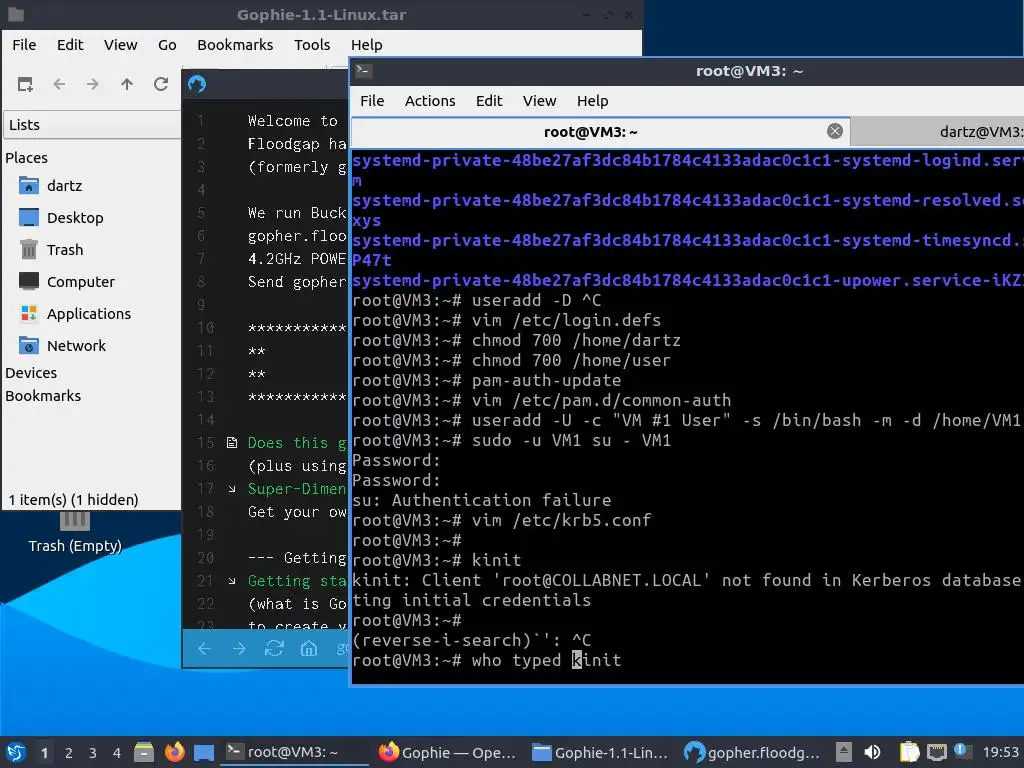Switch to virtual desktop 1
The width and height of the screenshot is (1024, 768).
pos(44,753)
